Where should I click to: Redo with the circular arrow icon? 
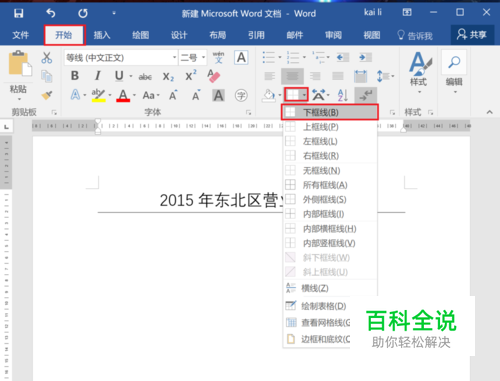(x=83, y=13)
